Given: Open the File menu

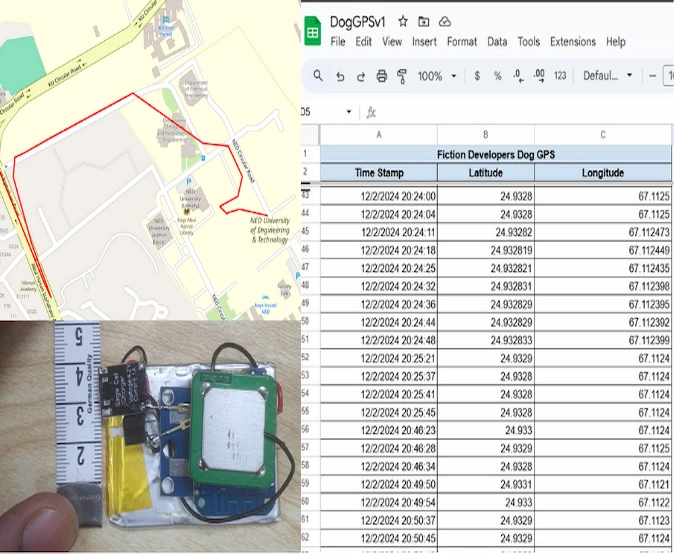Looking at the screenshot, I should (337, 42).
